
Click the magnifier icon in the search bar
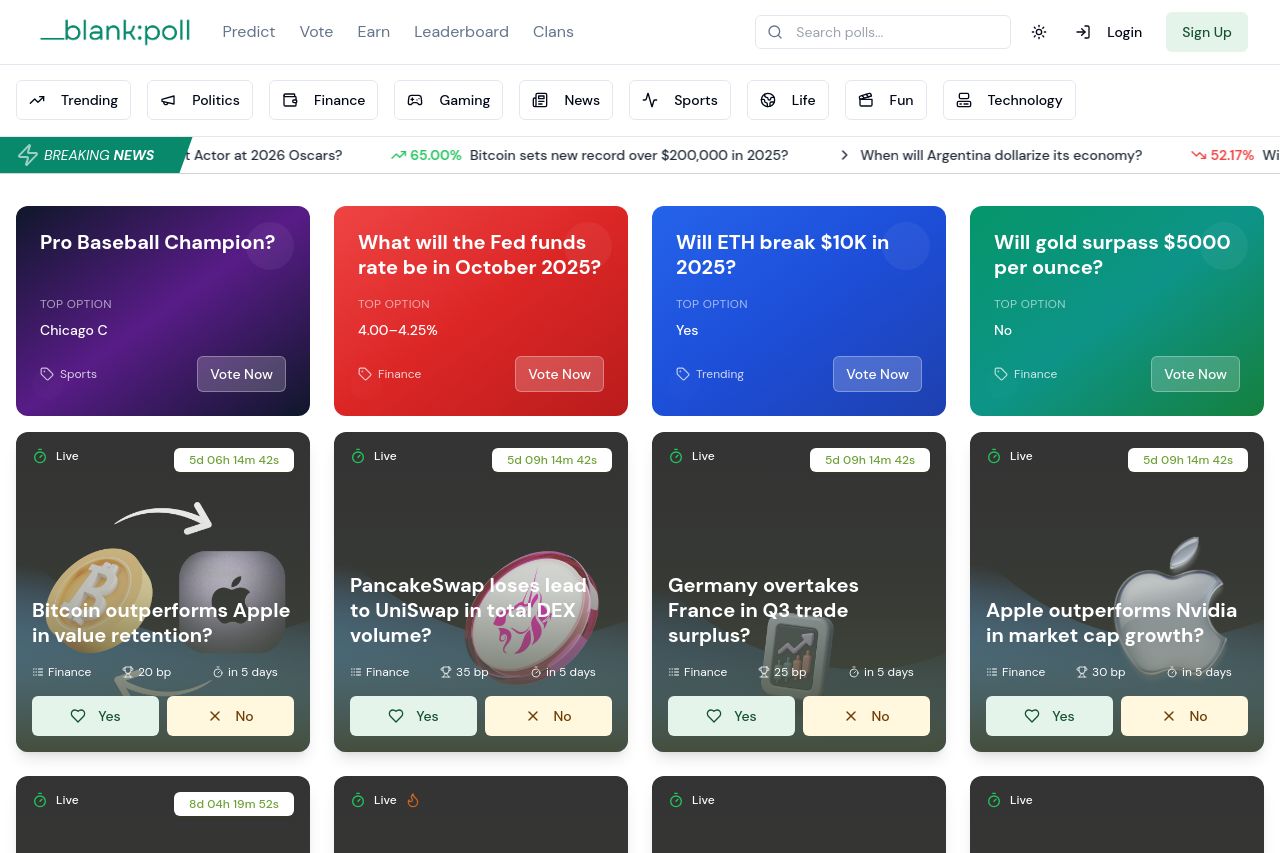pyautogui.click(x=775, y=32)
